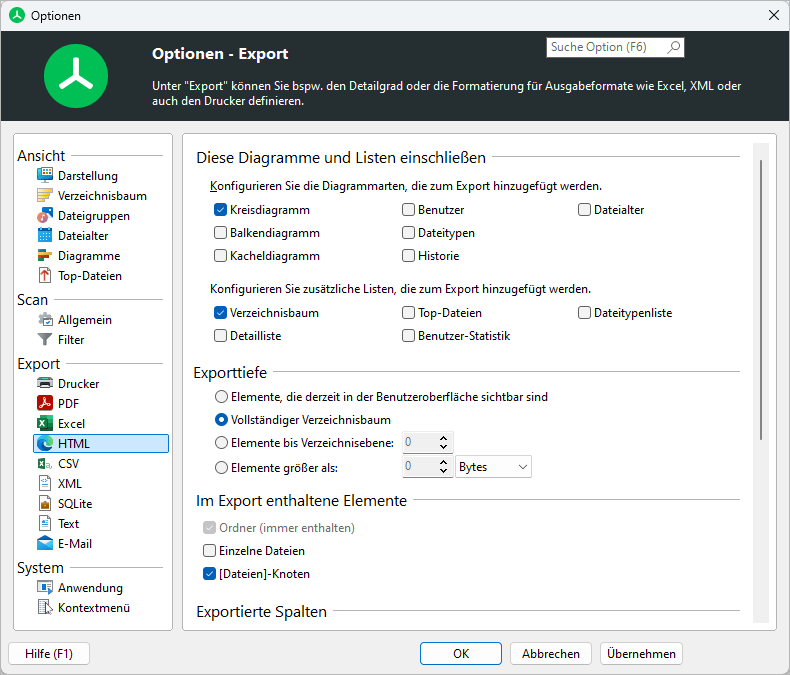
Task: Open the Drucker printer settings icon
Action: (45, 383)
